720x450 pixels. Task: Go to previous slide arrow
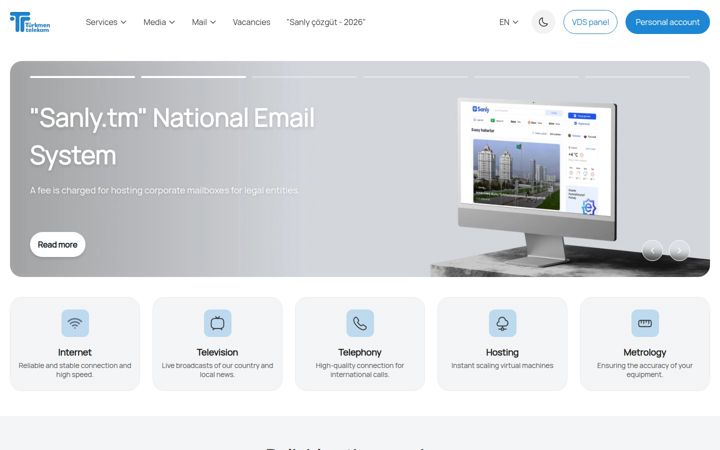[652, 251]
